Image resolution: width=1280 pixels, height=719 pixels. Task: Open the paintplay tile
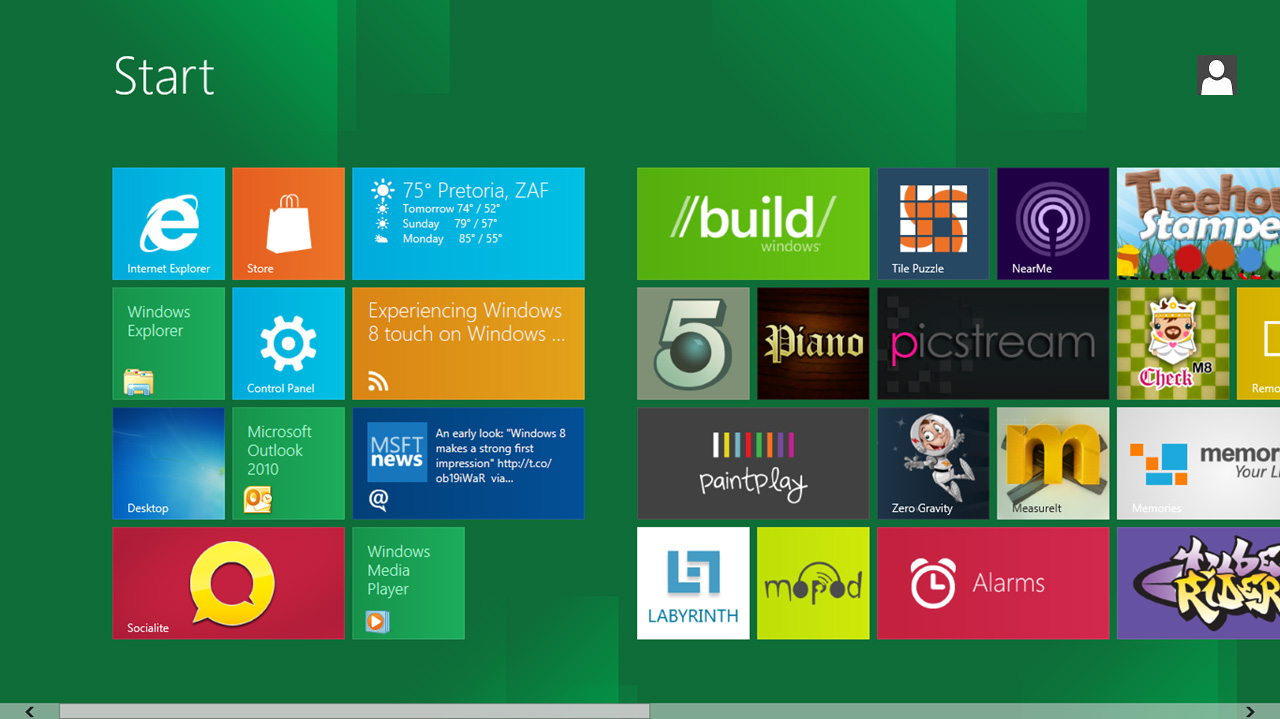coord(753,463)
